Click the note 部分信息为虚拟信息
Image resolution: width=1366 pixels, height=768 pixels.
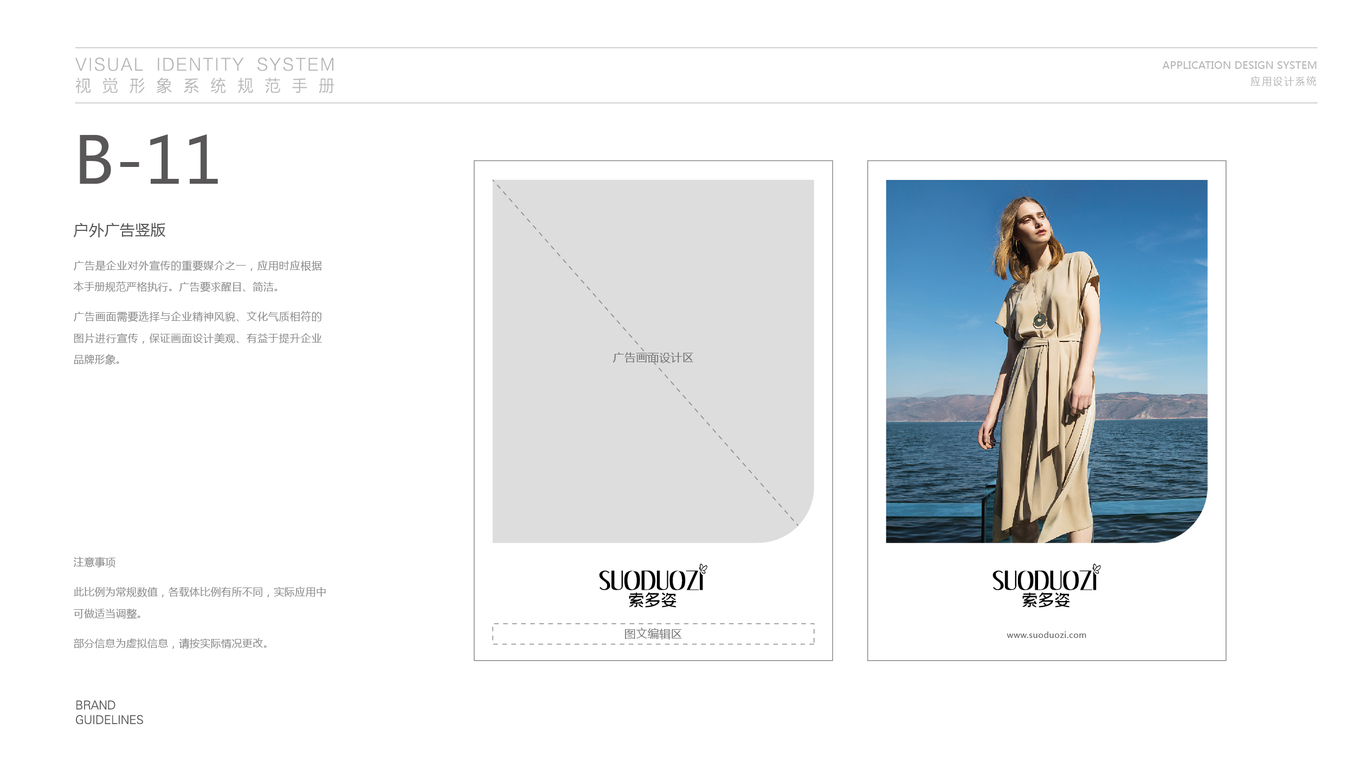pos(171,643)
